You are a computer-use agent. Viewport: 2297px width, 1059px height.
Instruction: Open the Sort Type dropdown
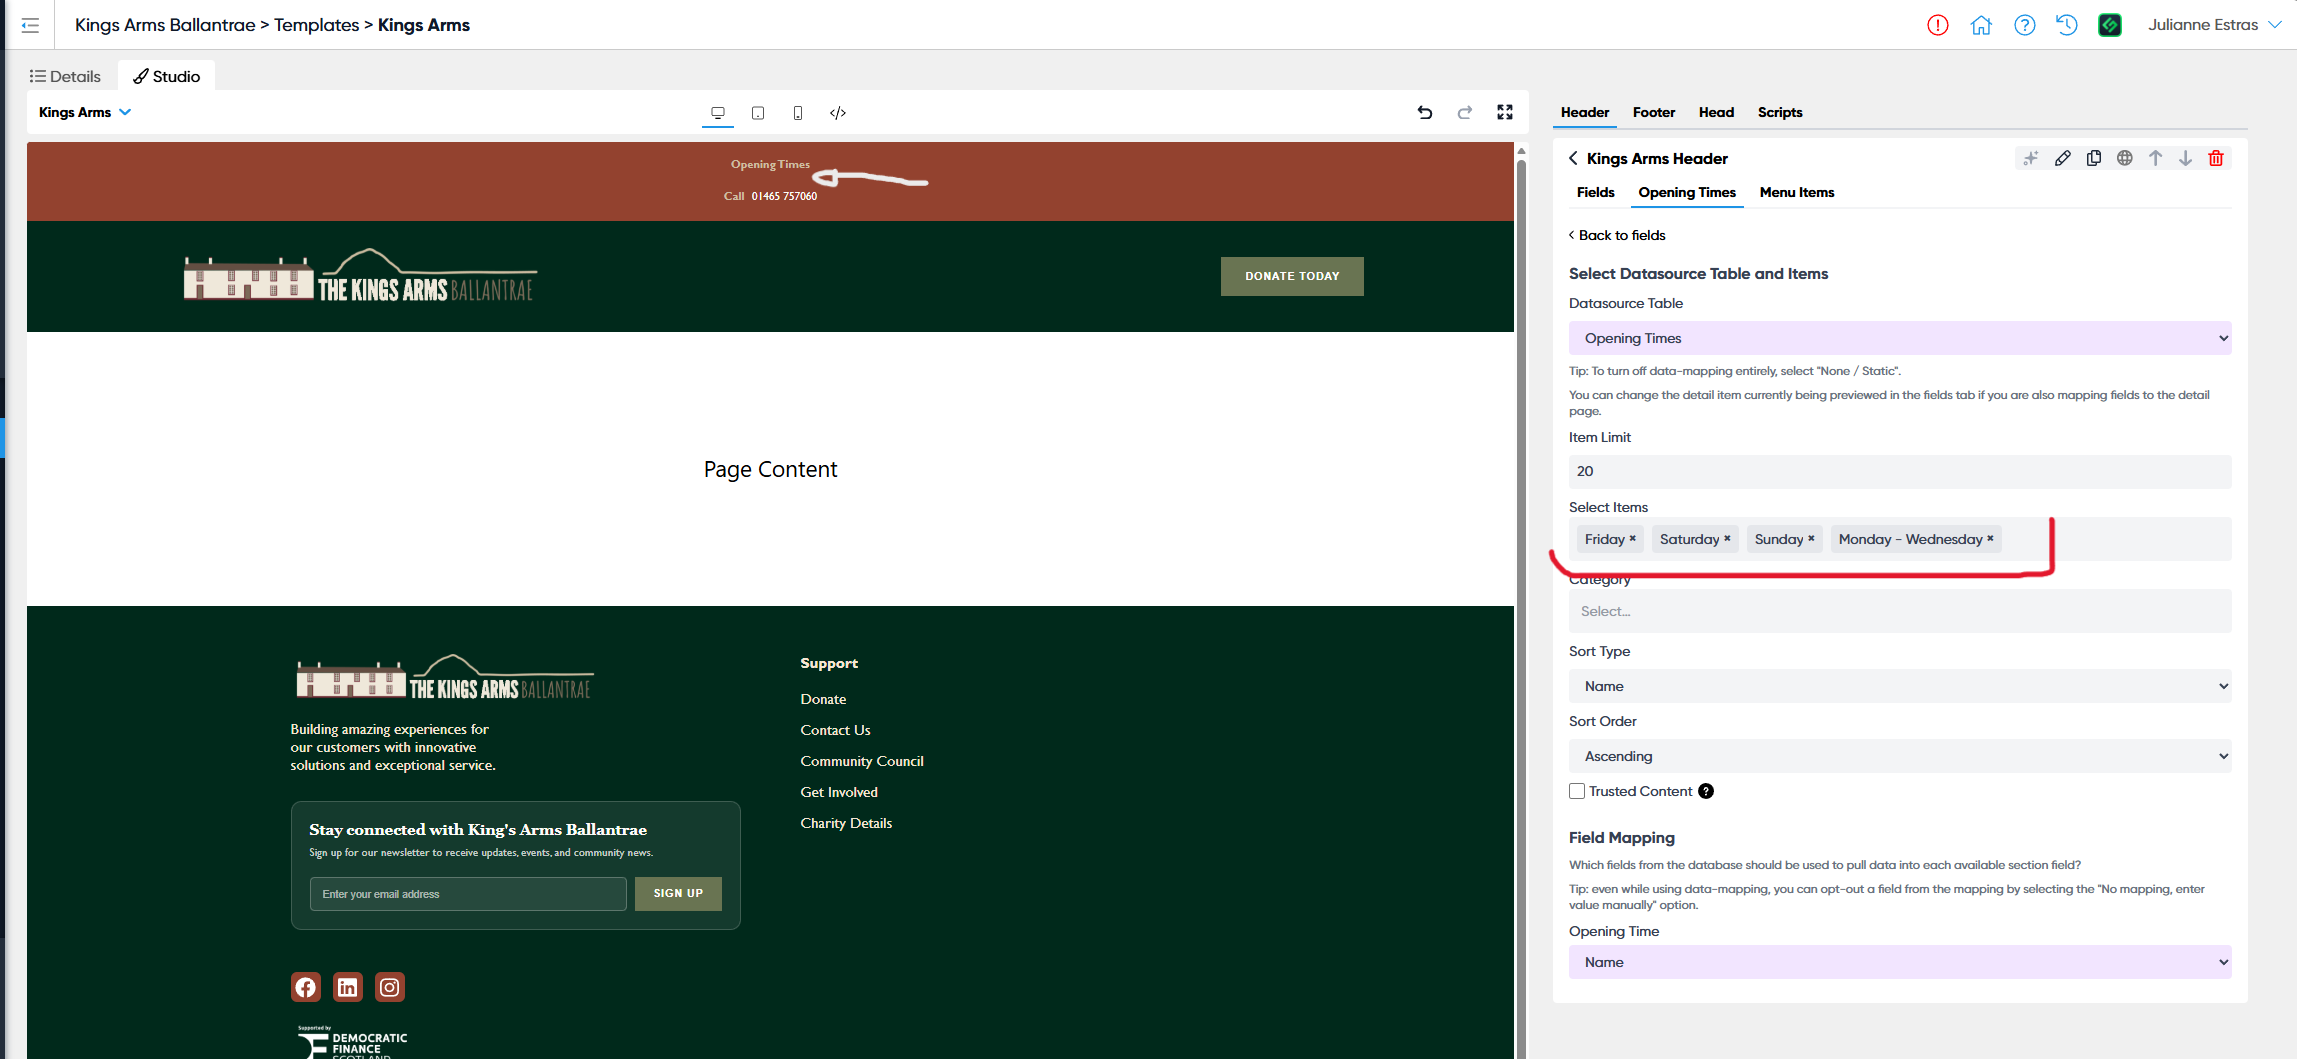pyautogui.click(x=1900, y=686)
